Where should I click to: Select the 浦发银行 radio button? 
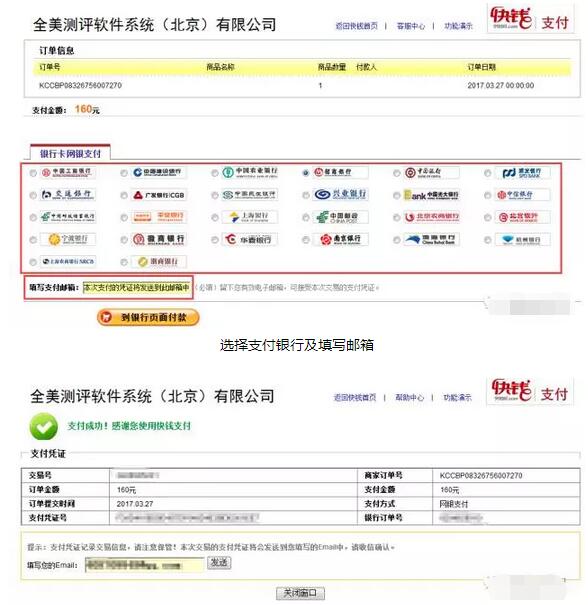tap(488, 173)
